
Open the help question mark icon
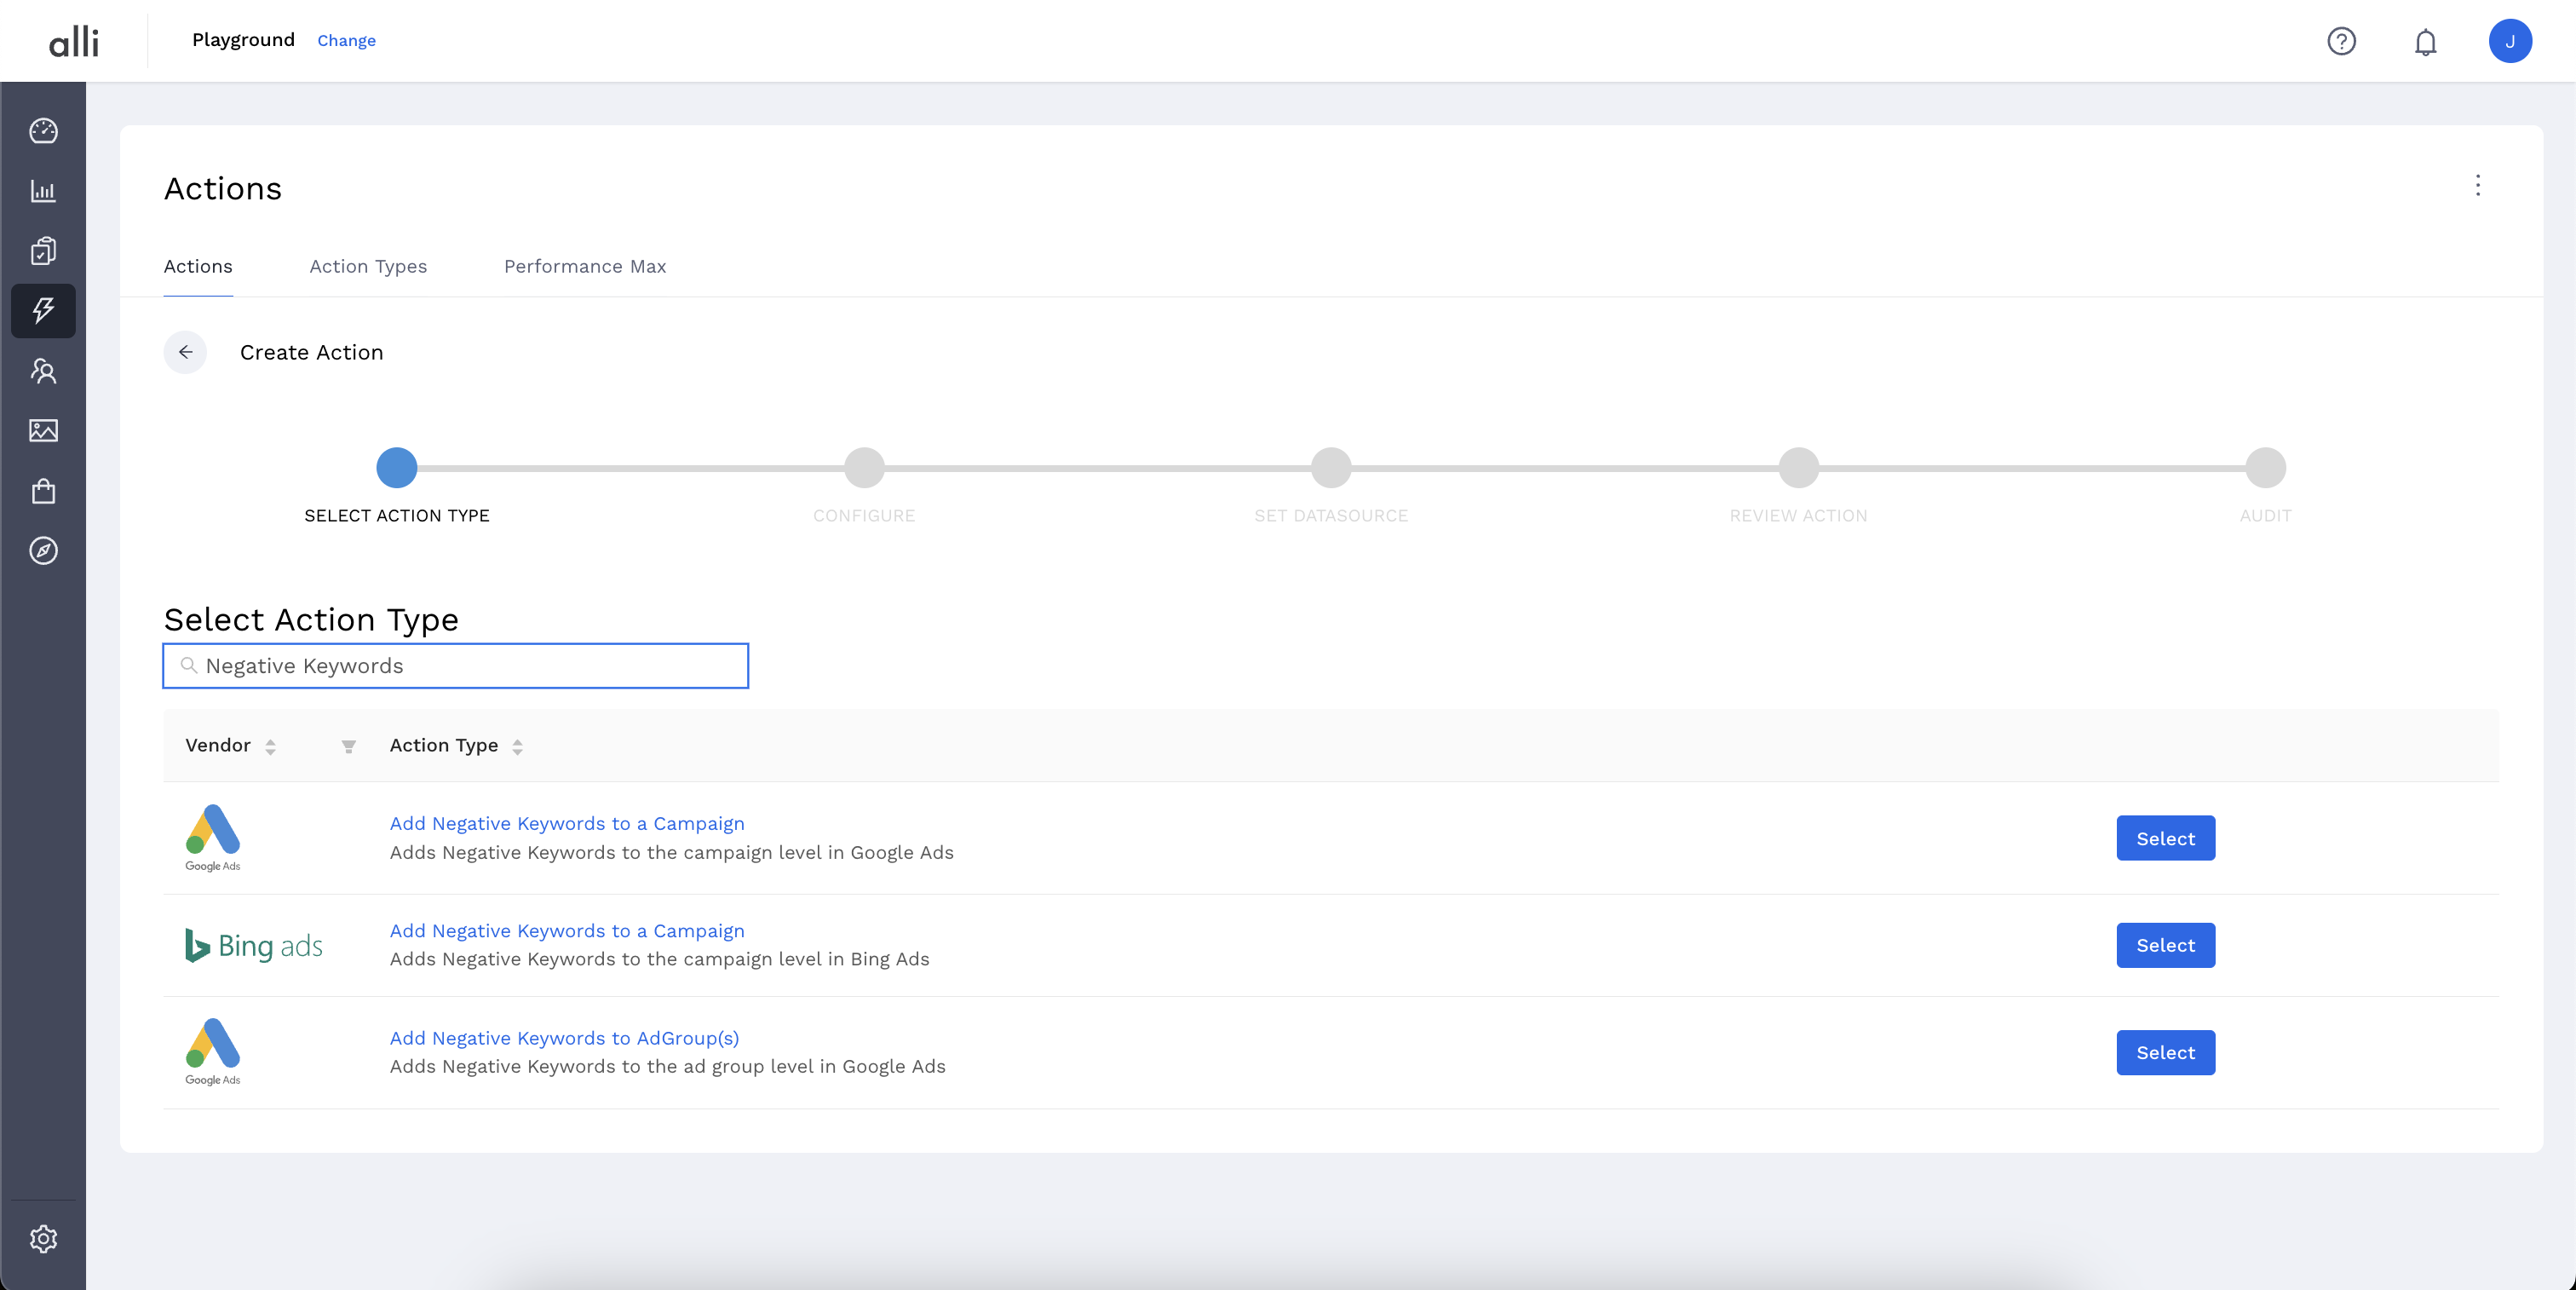pos(2341,42)
